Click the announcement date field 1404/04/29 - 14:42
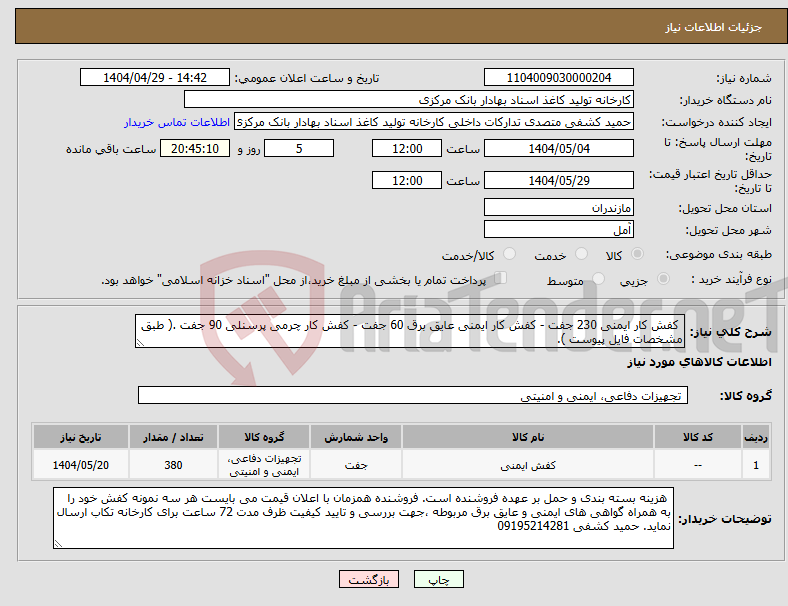The width and height of the screenshot is (788, 606). click(155, 77)
